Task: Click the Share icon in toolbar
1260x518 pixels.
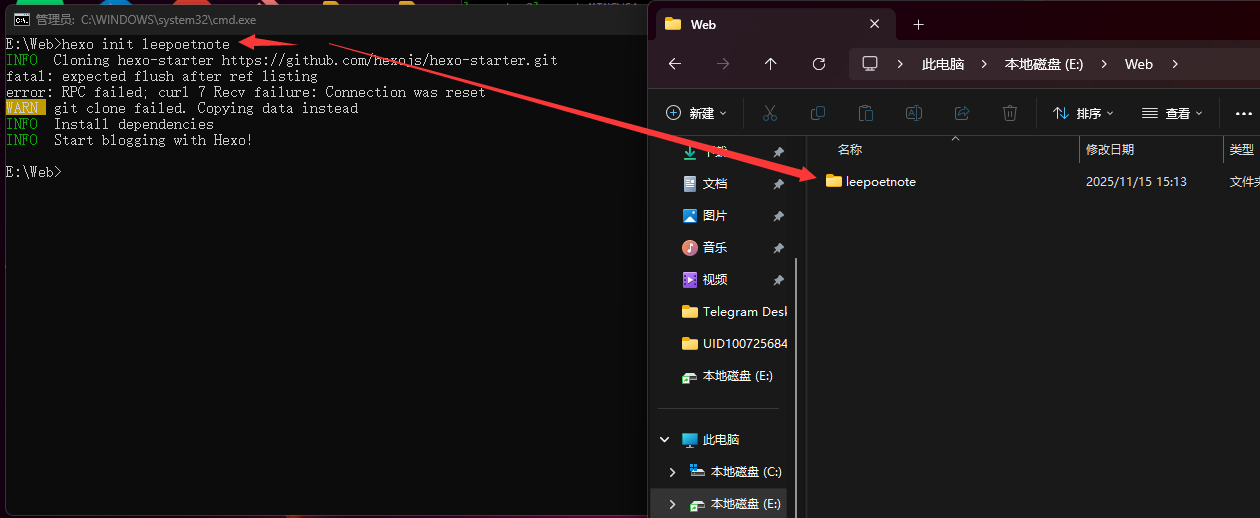Action: 962,113
